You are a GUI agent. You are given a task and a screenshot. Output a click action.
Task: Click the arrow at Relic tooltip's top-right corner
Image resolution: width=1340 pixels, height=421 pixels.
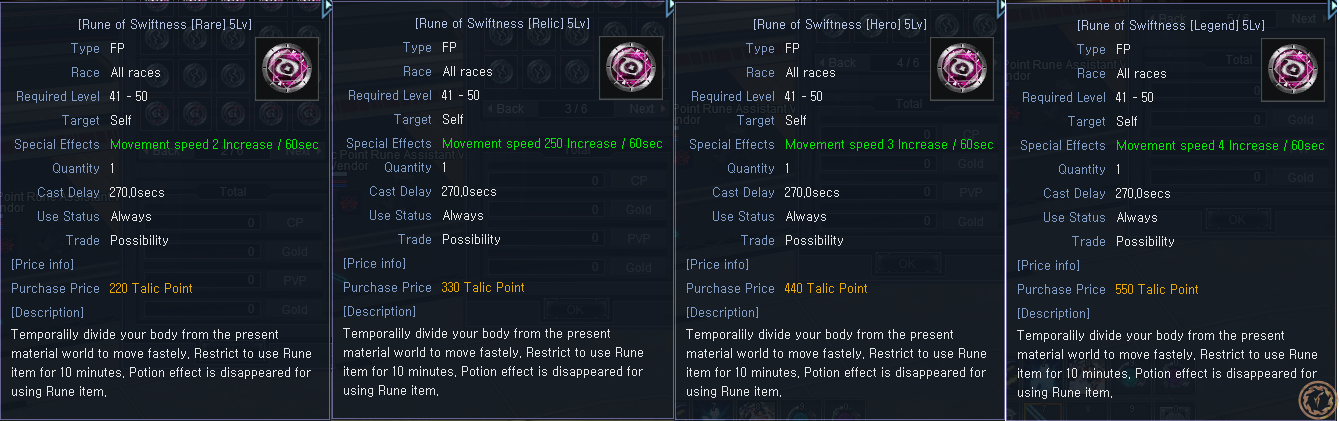[x=670, y=7]
